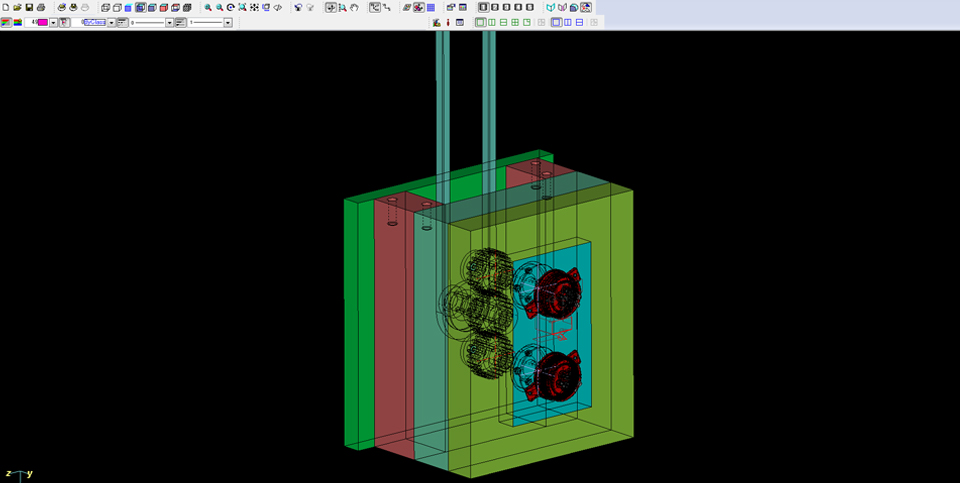960x483 pixels.
Task: Select the pan hand tool
Action: (354, 7)
